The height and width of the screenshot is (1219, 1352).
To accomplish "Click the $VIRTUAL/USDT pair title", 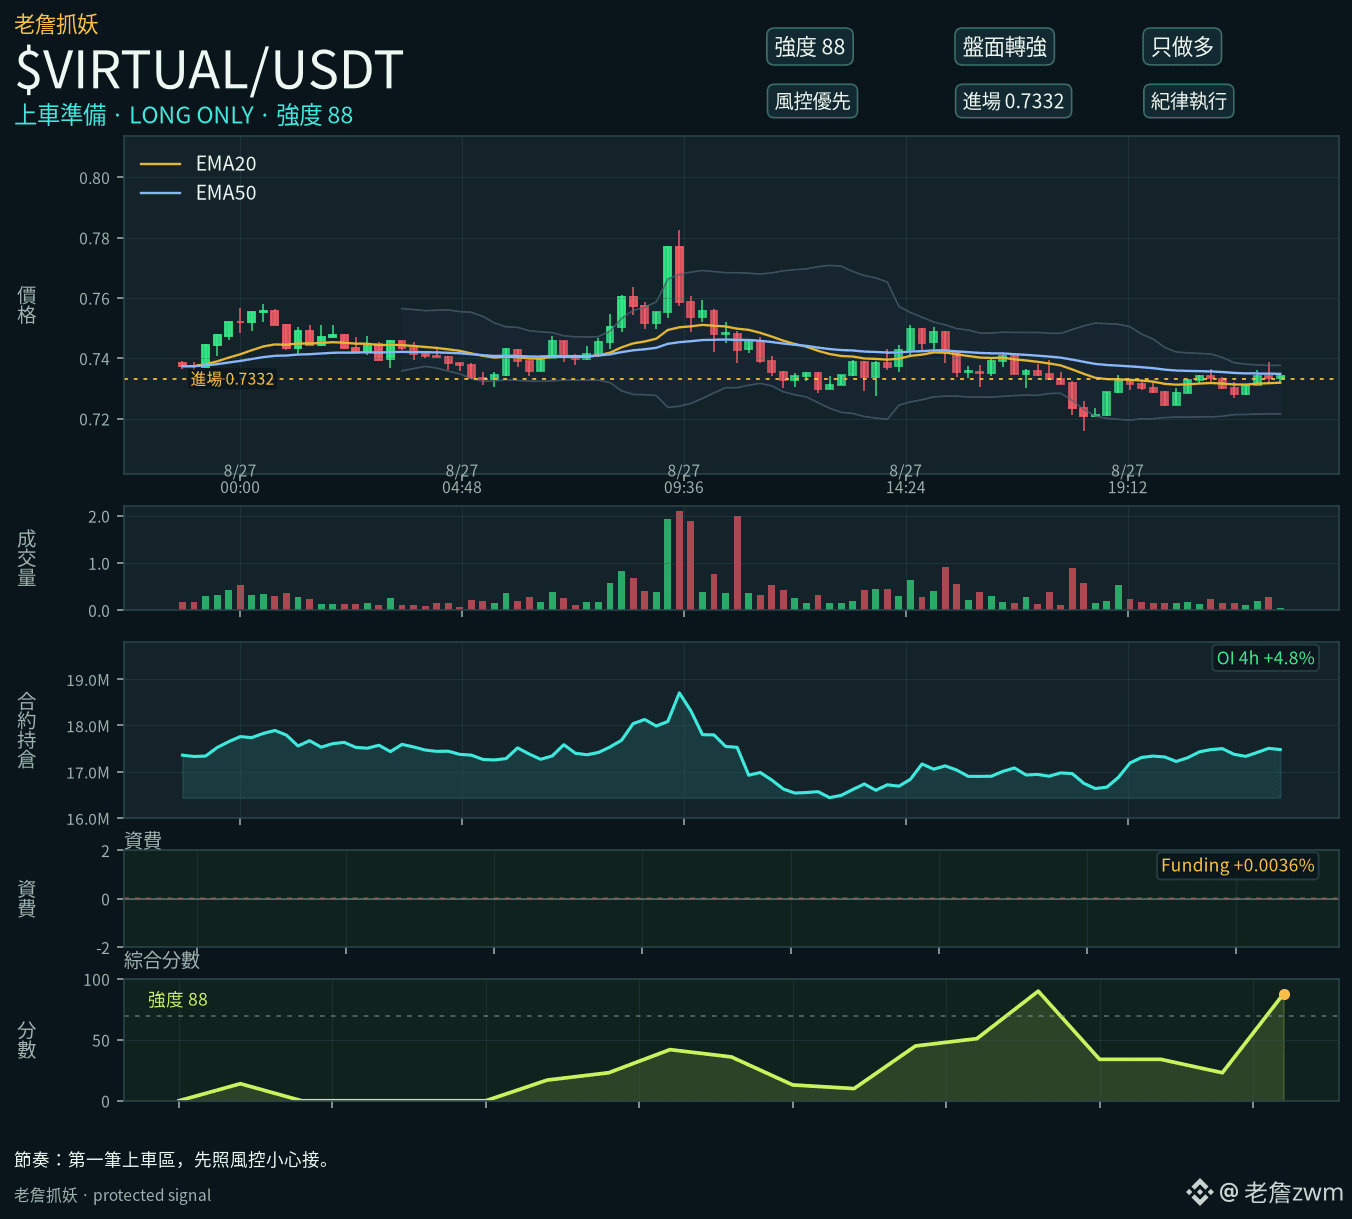I will (x=209, y=70).
